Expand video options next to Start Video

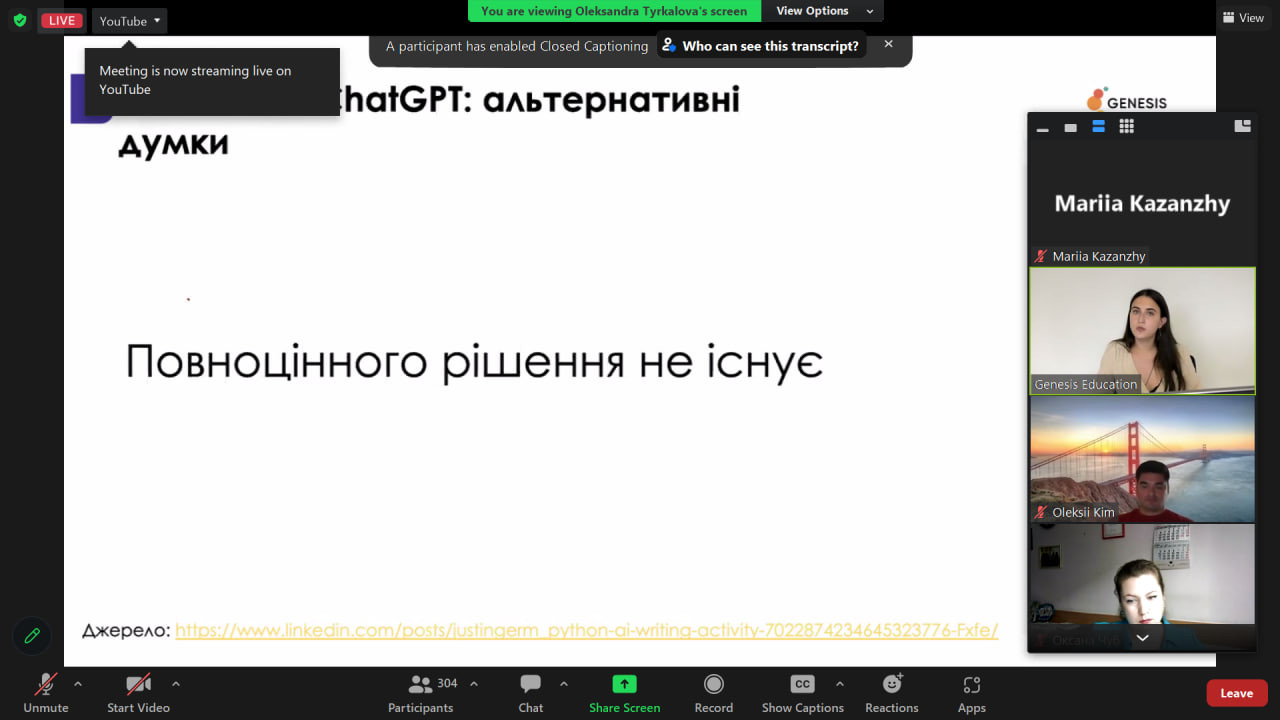coord(176,684)
